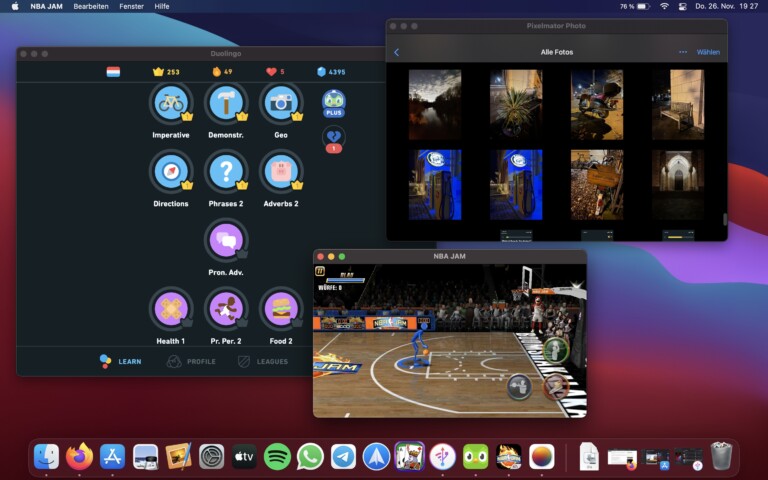The width and height of the screenshot is (768, 480).
Task: Start the Demonstr. hammer lesson
Action: [226, 104]
